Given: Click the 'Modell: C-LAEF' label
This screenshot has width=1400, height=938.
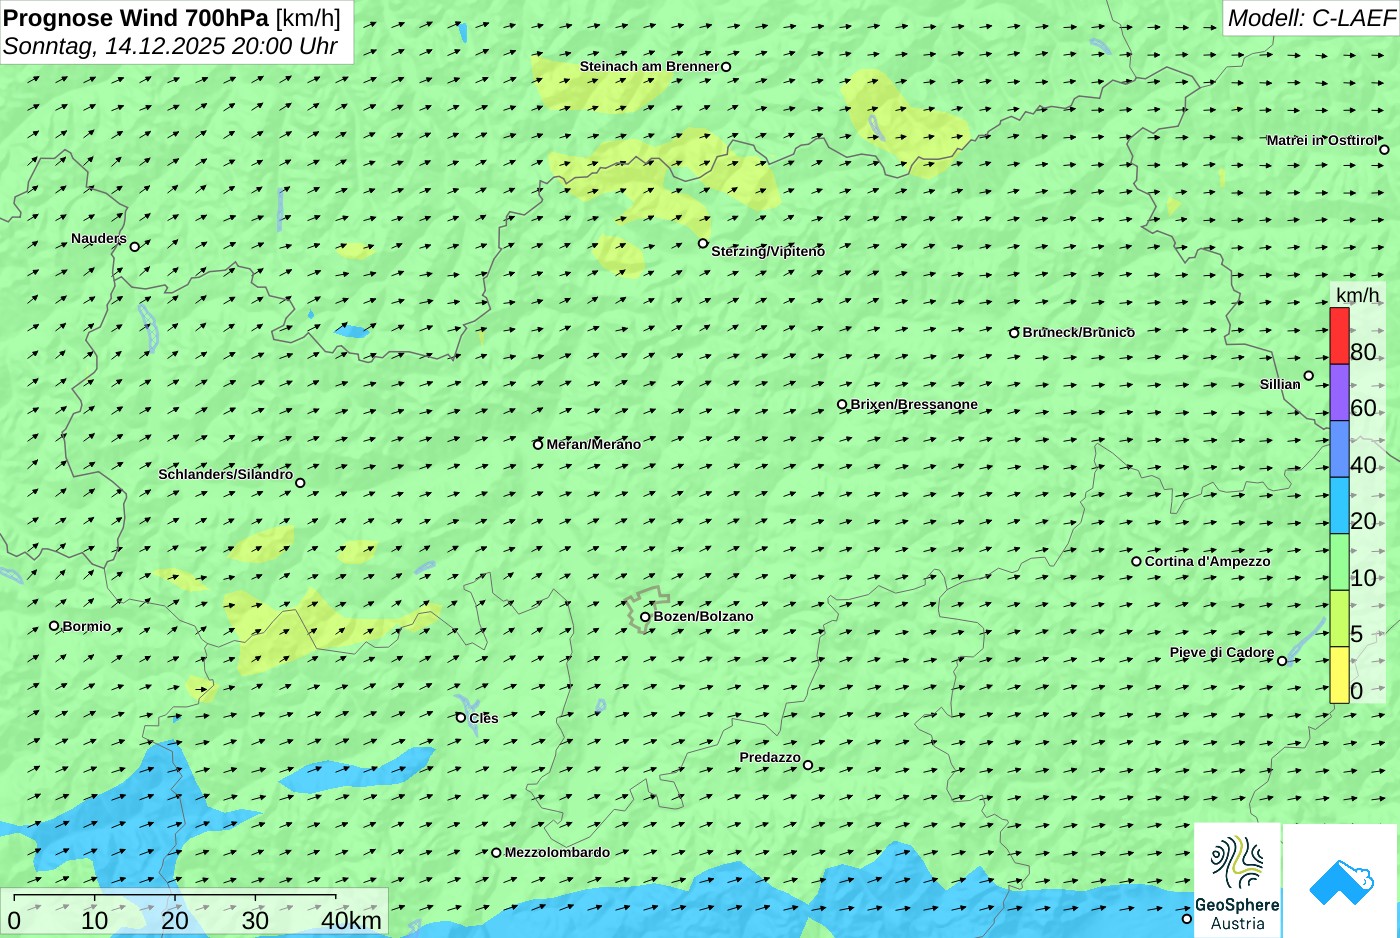Looking at the screenshot, I should pyautogui.click(x=1311, y=18).
